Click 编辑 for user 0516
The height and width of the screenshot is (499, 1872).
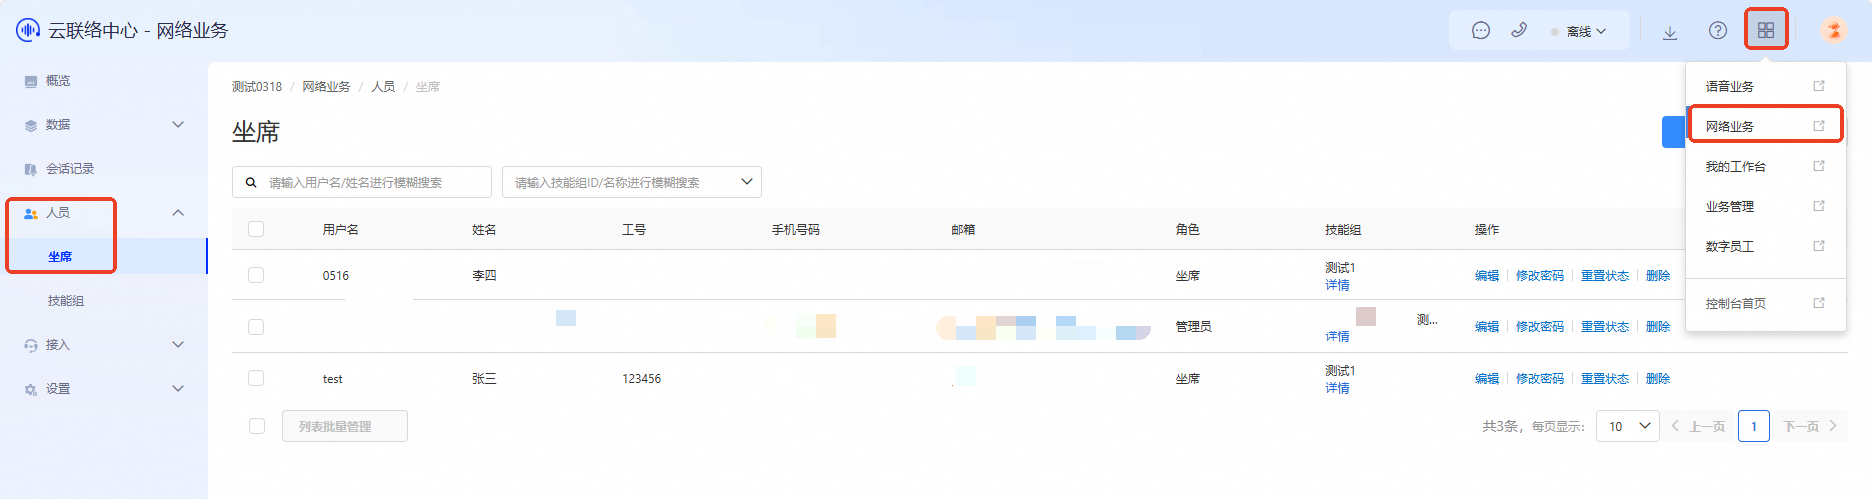pyautogui.click(x=1487, y=276)
